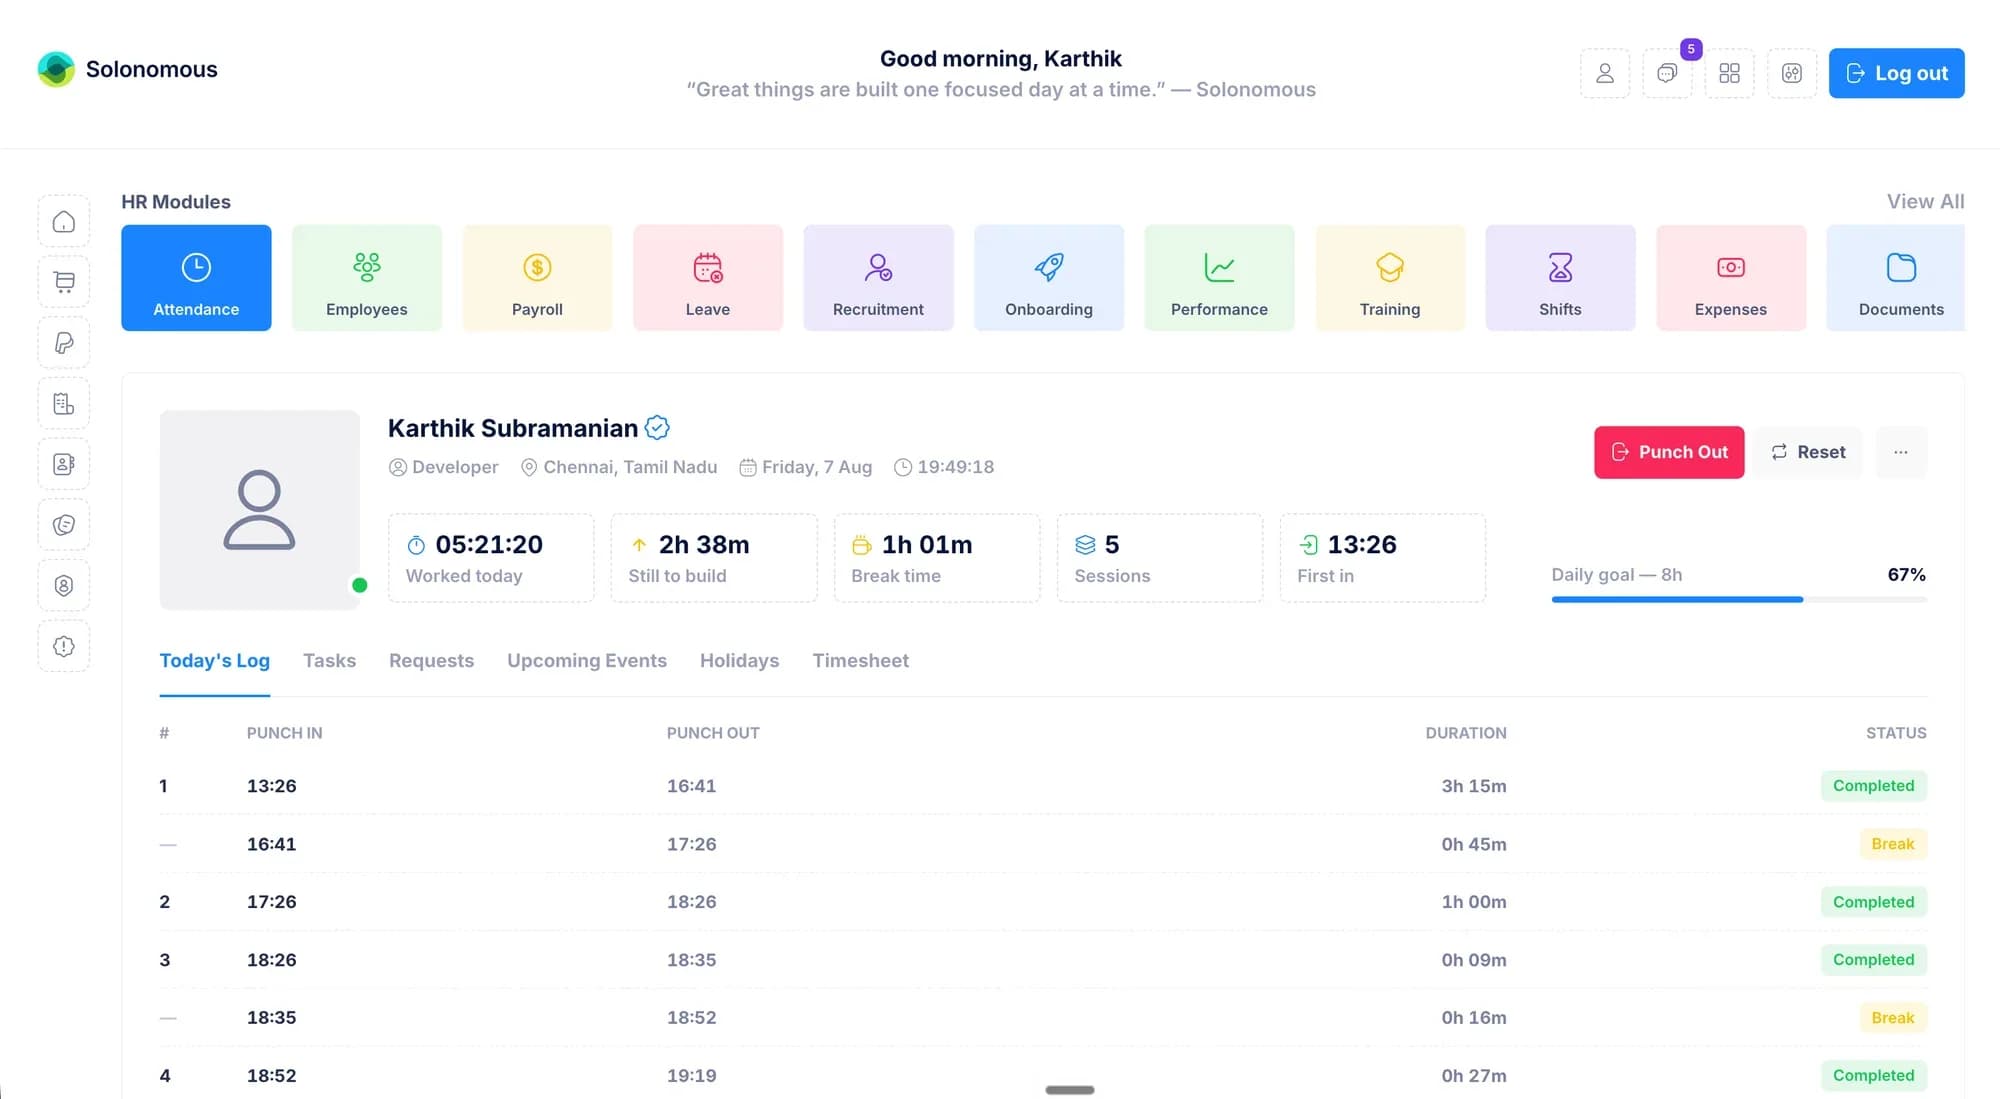Click the View All modules link
The image size is (2000, 1099).
[x=1925, y=201]
